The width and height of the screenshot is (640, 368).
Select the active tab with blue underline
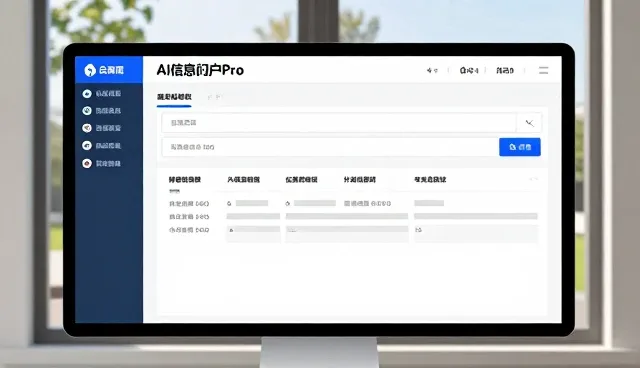point(174,97)
